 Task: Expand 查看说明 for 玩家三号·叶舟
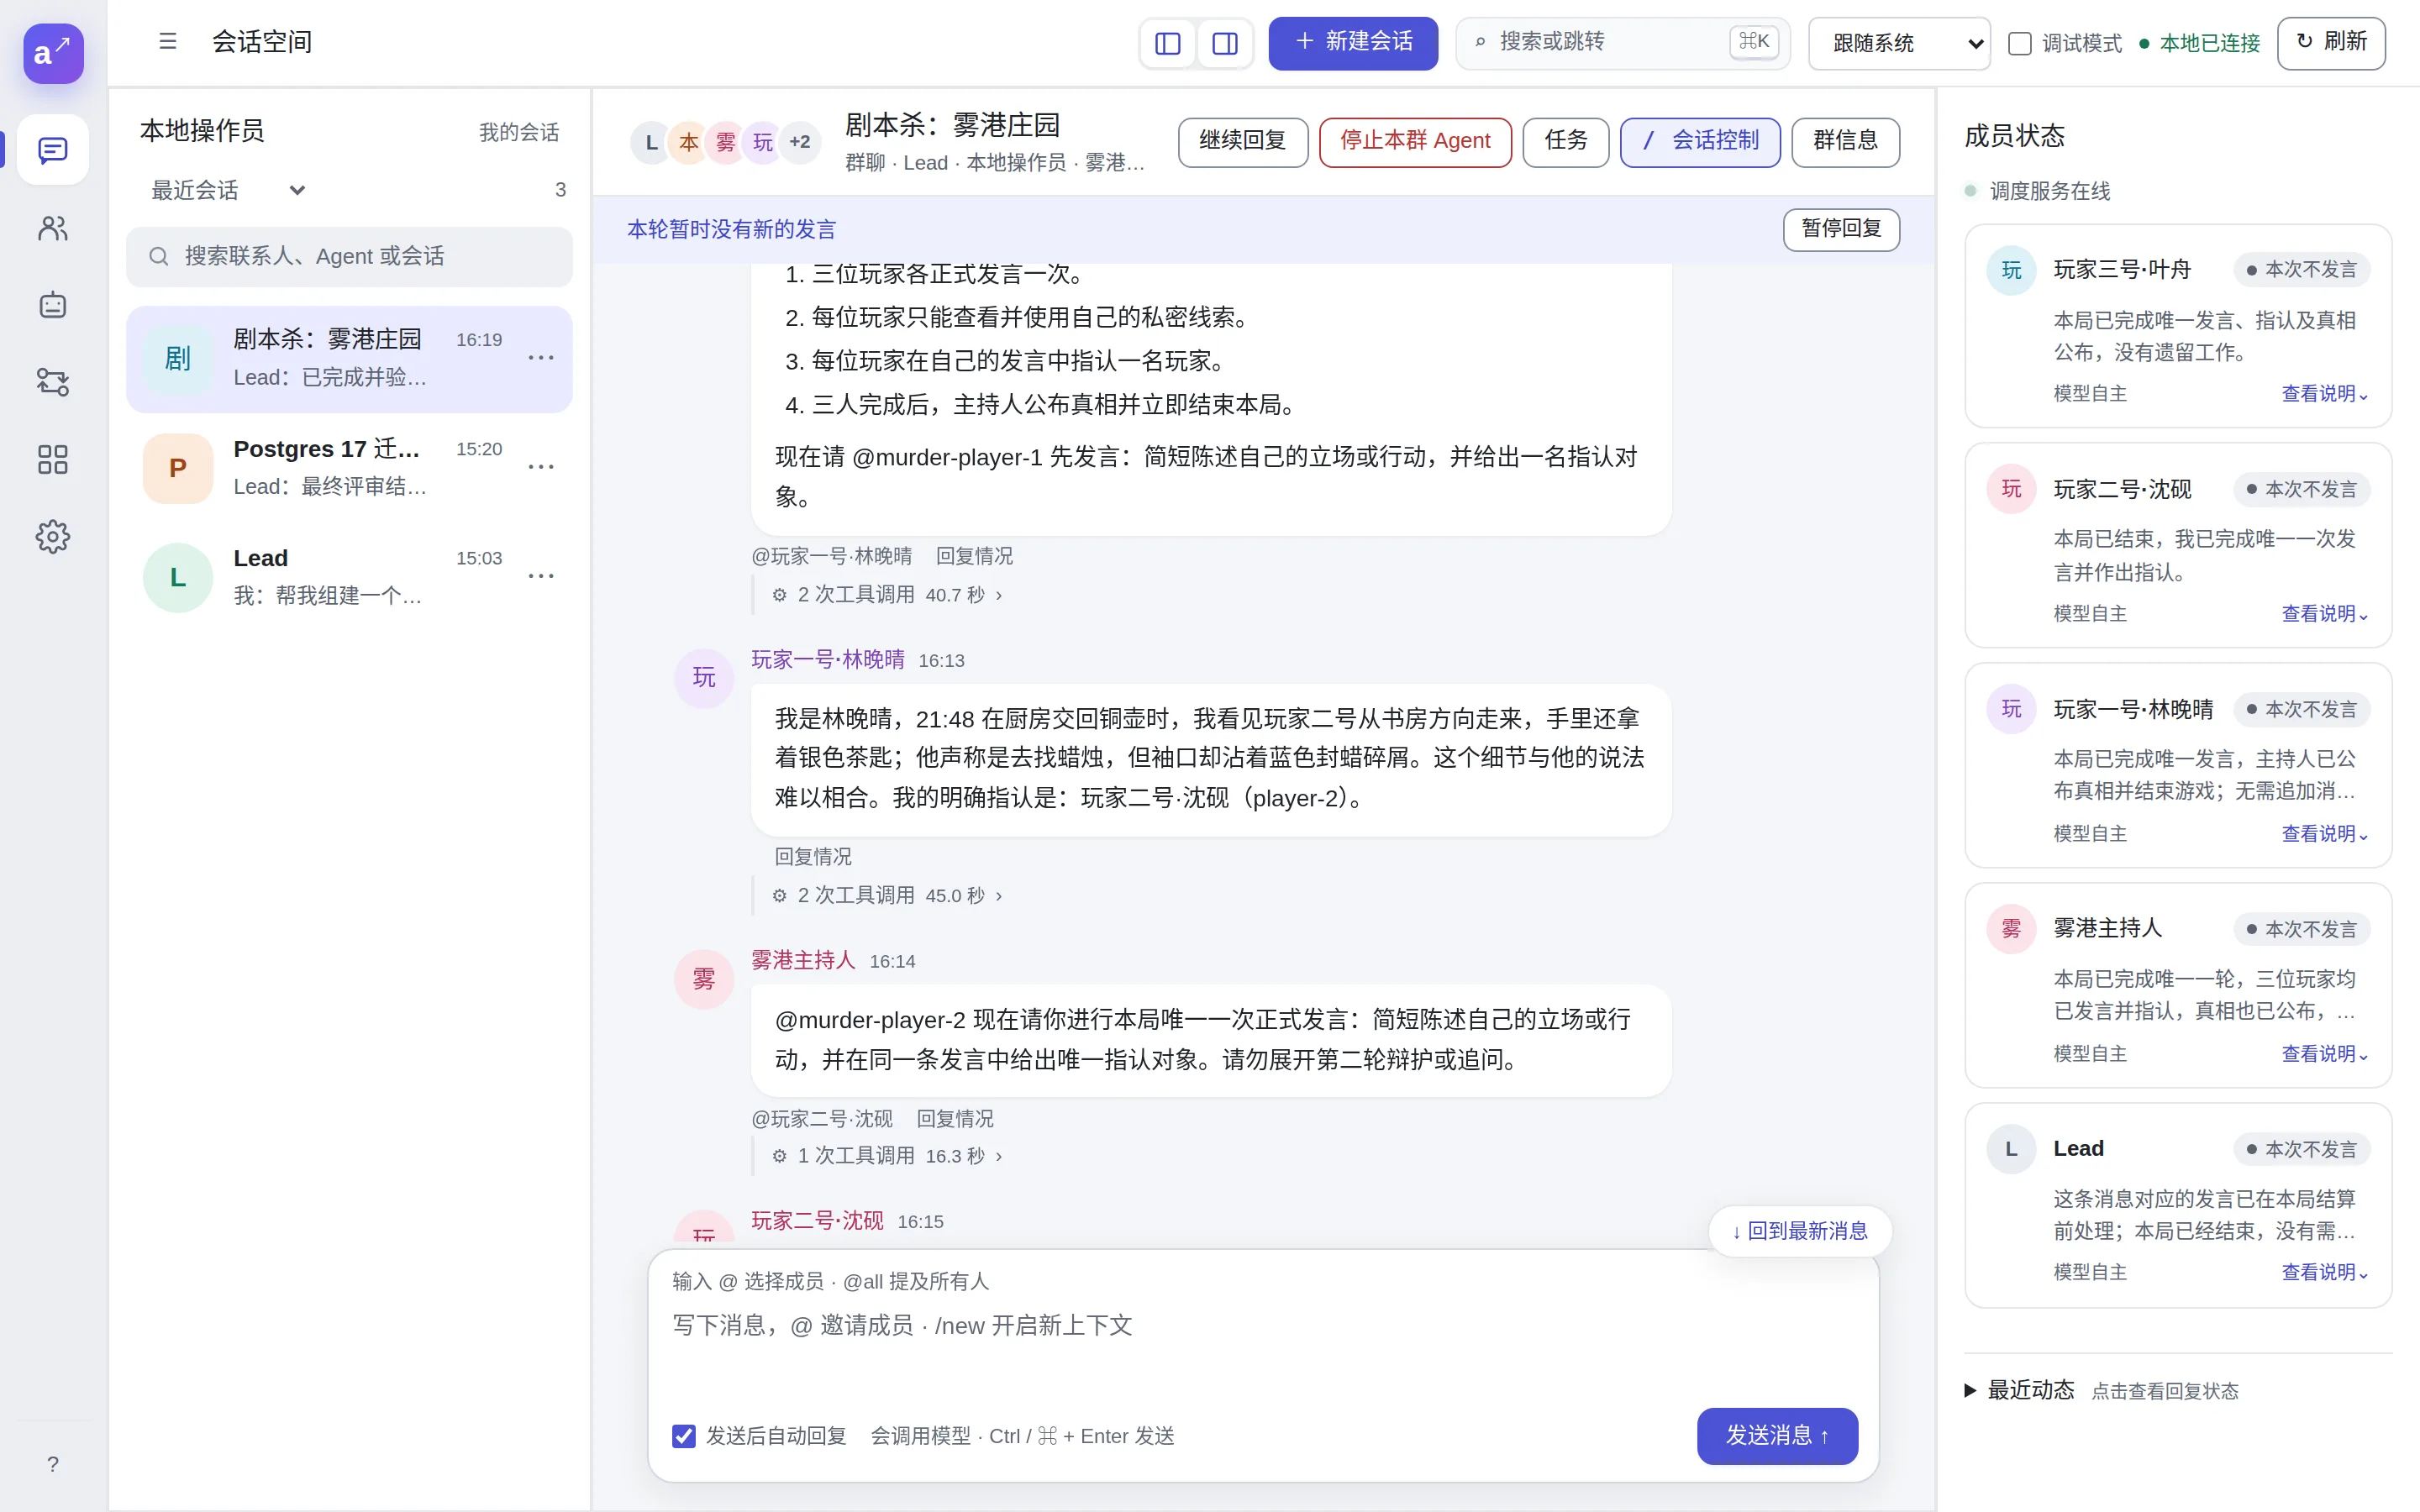coord(2324,394)
